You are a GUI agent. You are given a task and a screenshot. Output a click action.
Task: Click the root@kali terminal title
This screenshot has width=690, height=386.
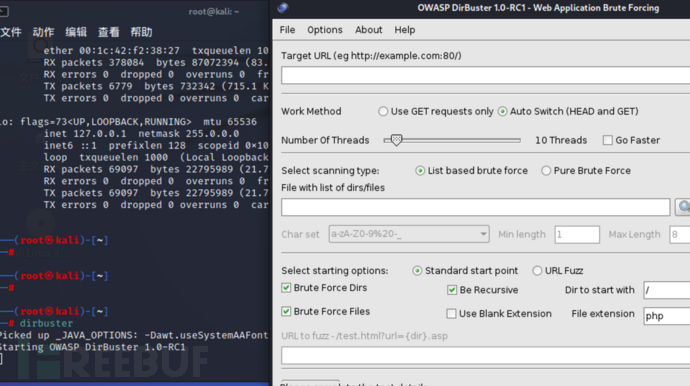[213, 12]
